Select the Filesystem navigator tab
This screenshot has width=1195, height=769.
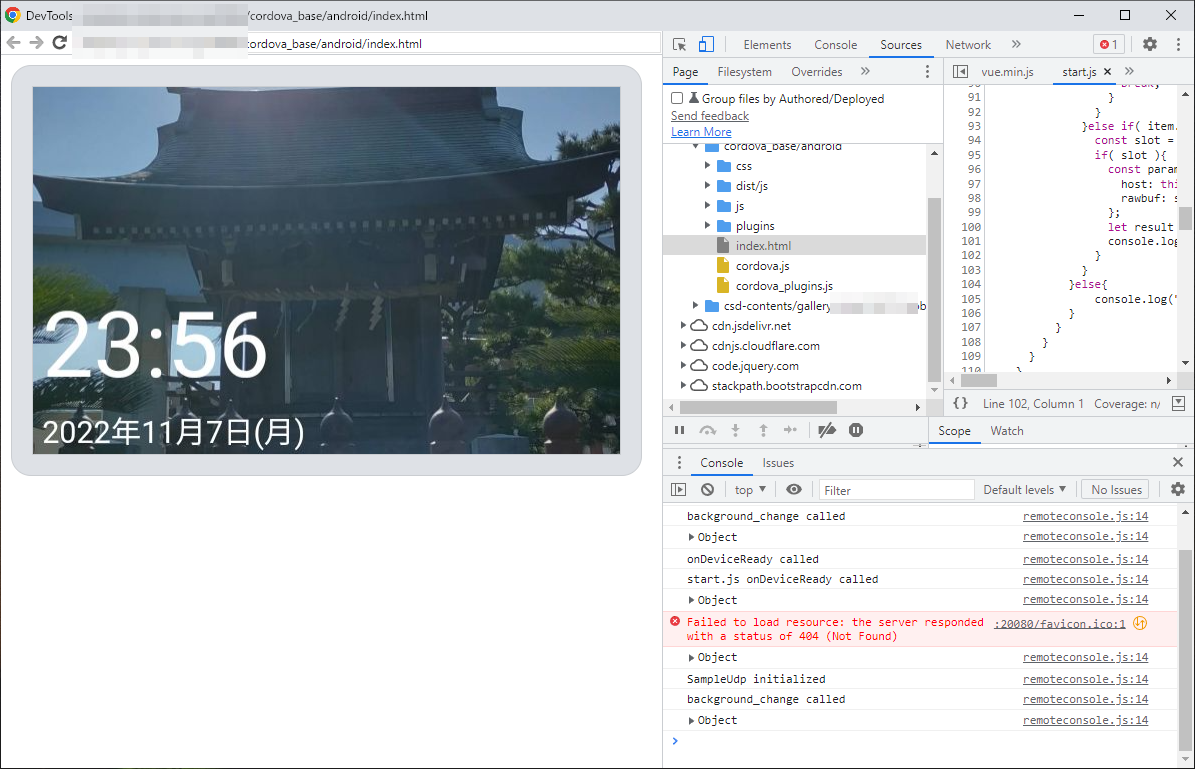click(744, 72)
